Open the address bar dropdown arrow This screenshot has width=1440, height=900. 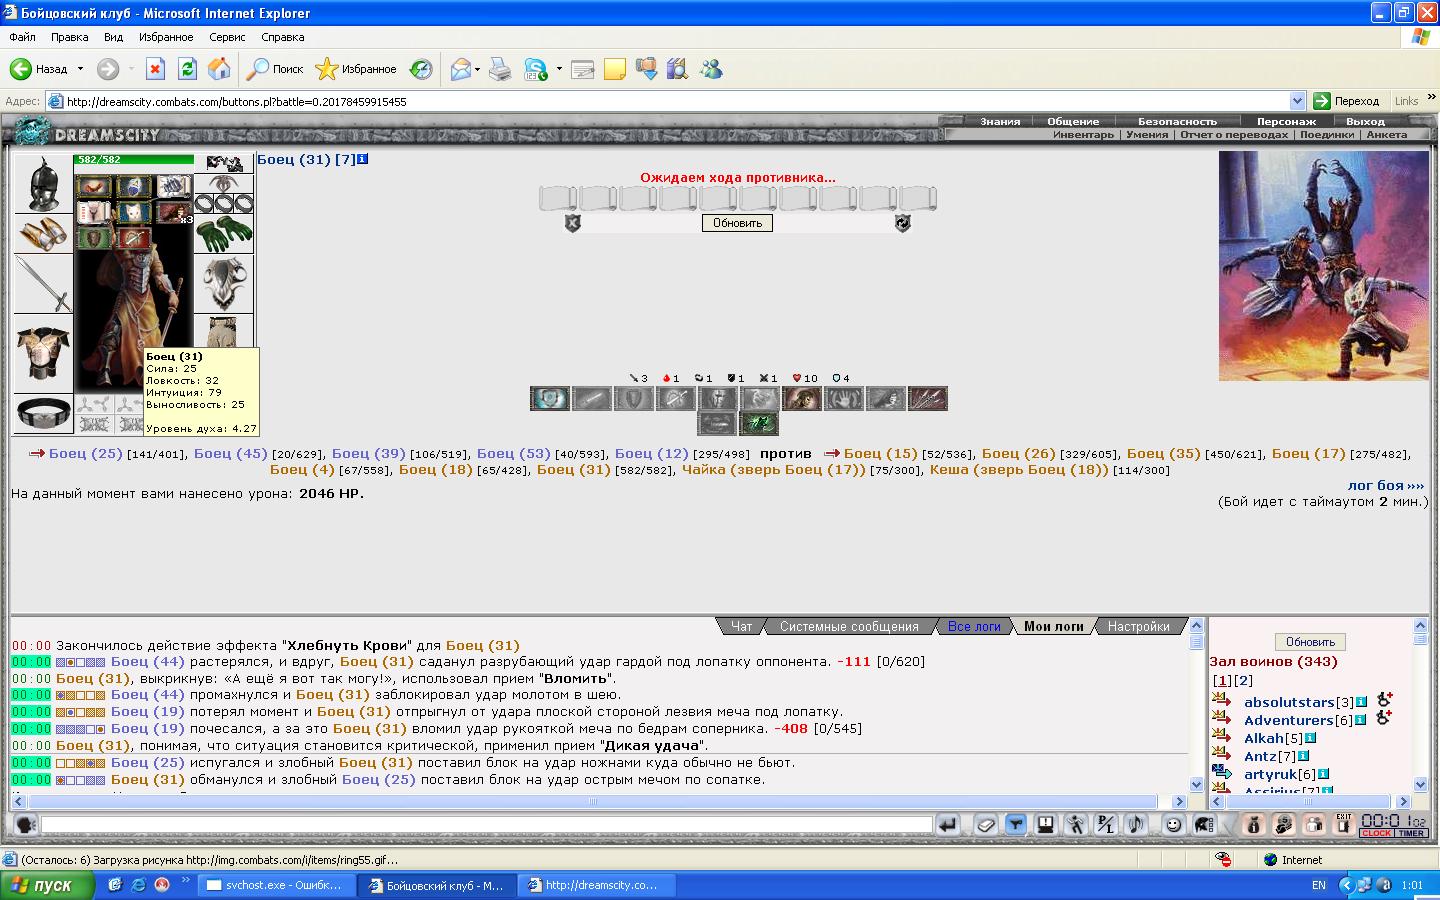[x=1297, y=101]
